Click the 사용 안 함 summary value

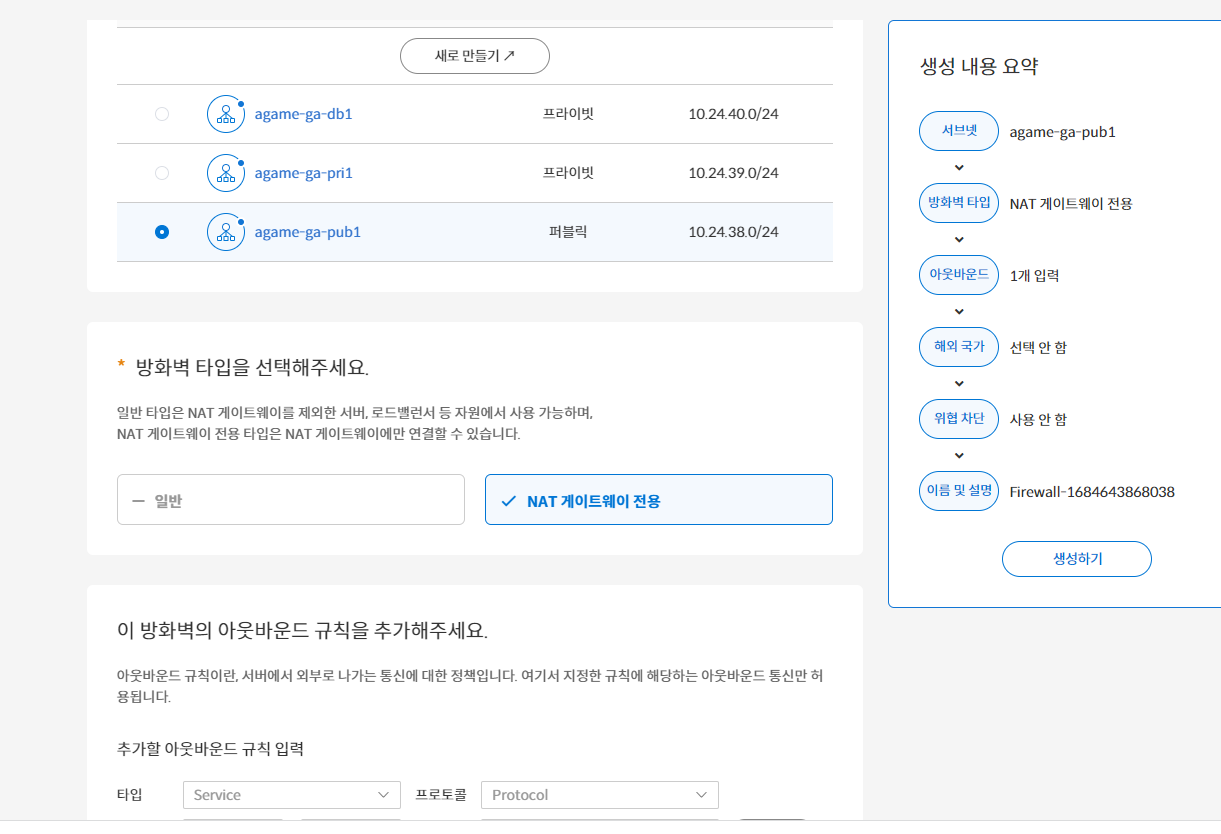click(1038, 420)
